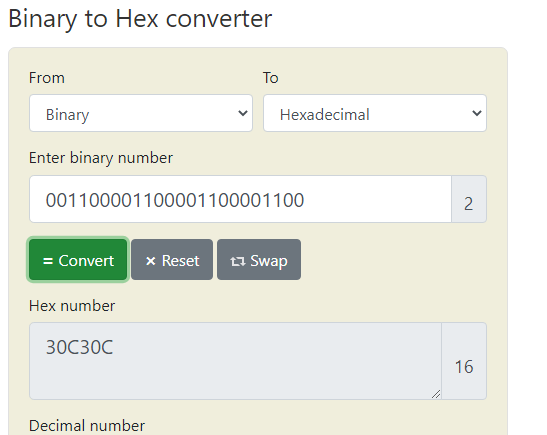
Task: Click the Swap button
Action: tap(259, 260)
